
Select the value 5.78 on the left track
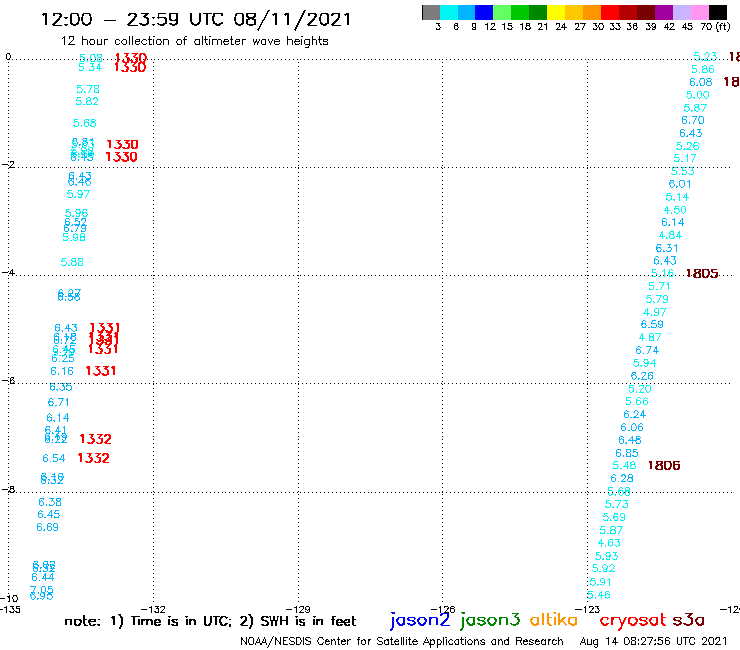[x=88, y=89]
